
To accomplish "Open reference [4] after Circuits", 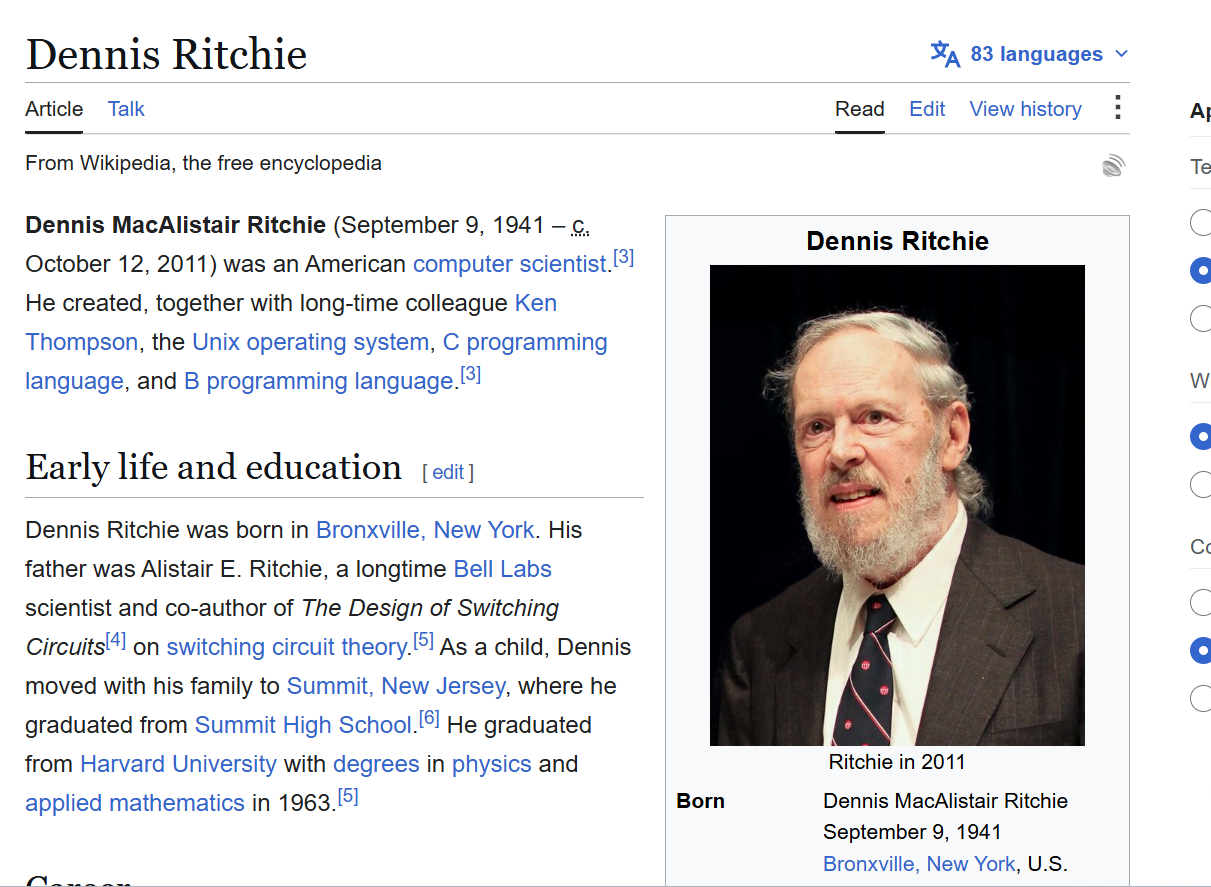I will click(116, 641).
